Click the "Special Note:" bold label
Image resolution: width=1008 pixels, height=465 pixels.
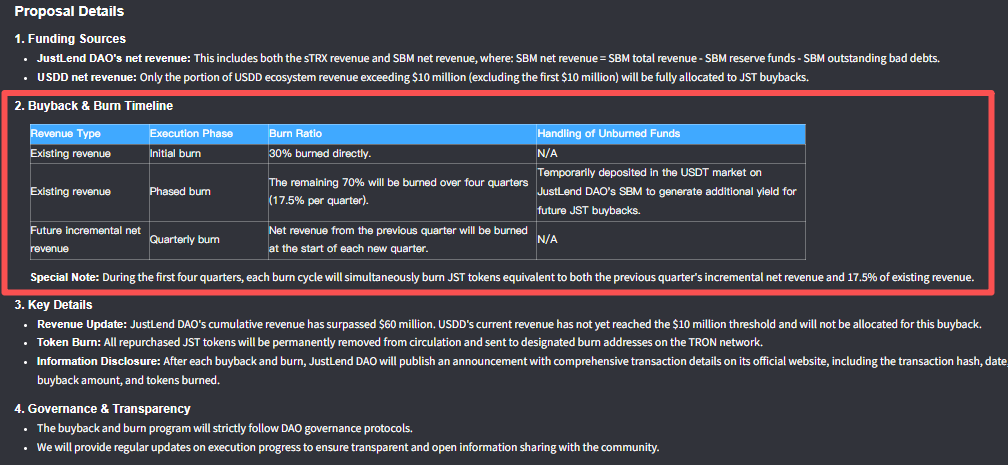click(64, 277)
